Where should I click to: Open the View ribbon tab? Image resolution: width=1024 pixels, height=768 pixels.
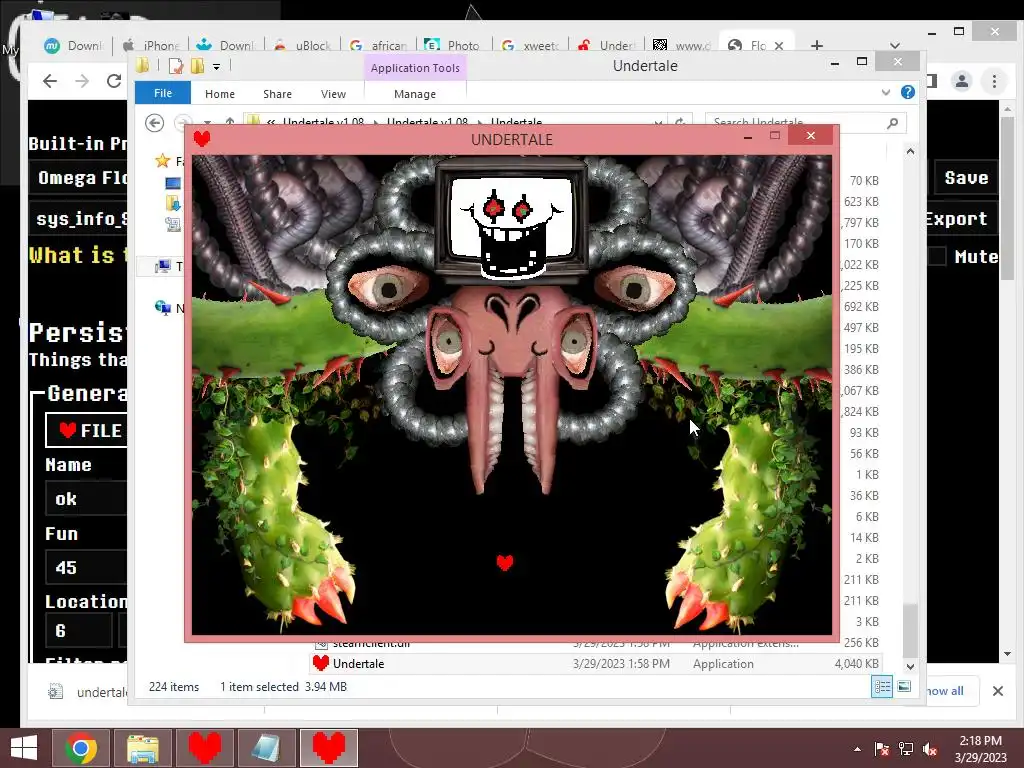tap(333, 94)
